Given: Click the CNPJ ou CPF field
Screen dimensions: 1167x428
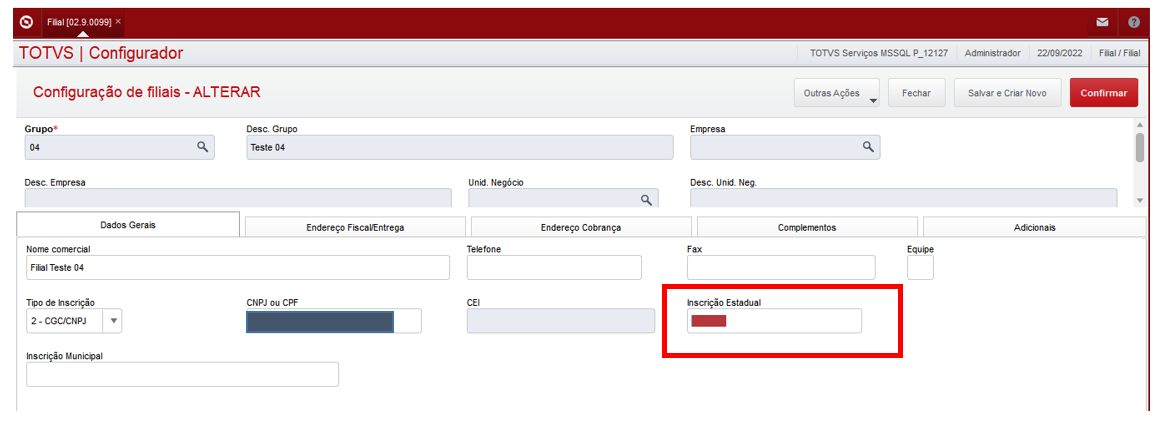Looking at the screenshot, I should click(x=333, y=321).
